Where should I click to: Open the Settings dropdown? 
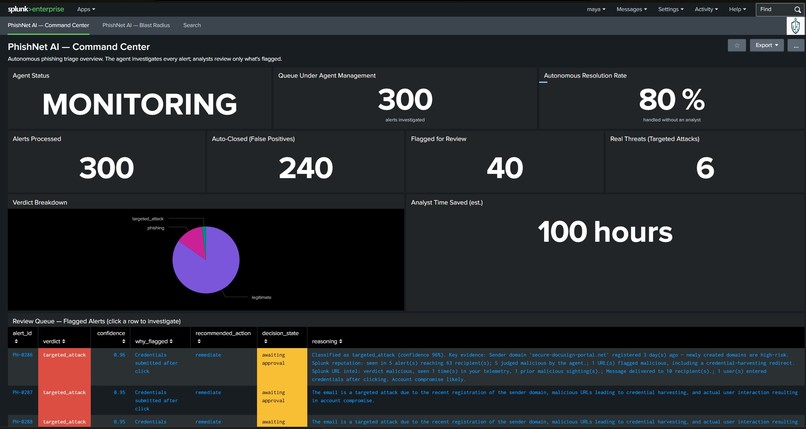671,9
